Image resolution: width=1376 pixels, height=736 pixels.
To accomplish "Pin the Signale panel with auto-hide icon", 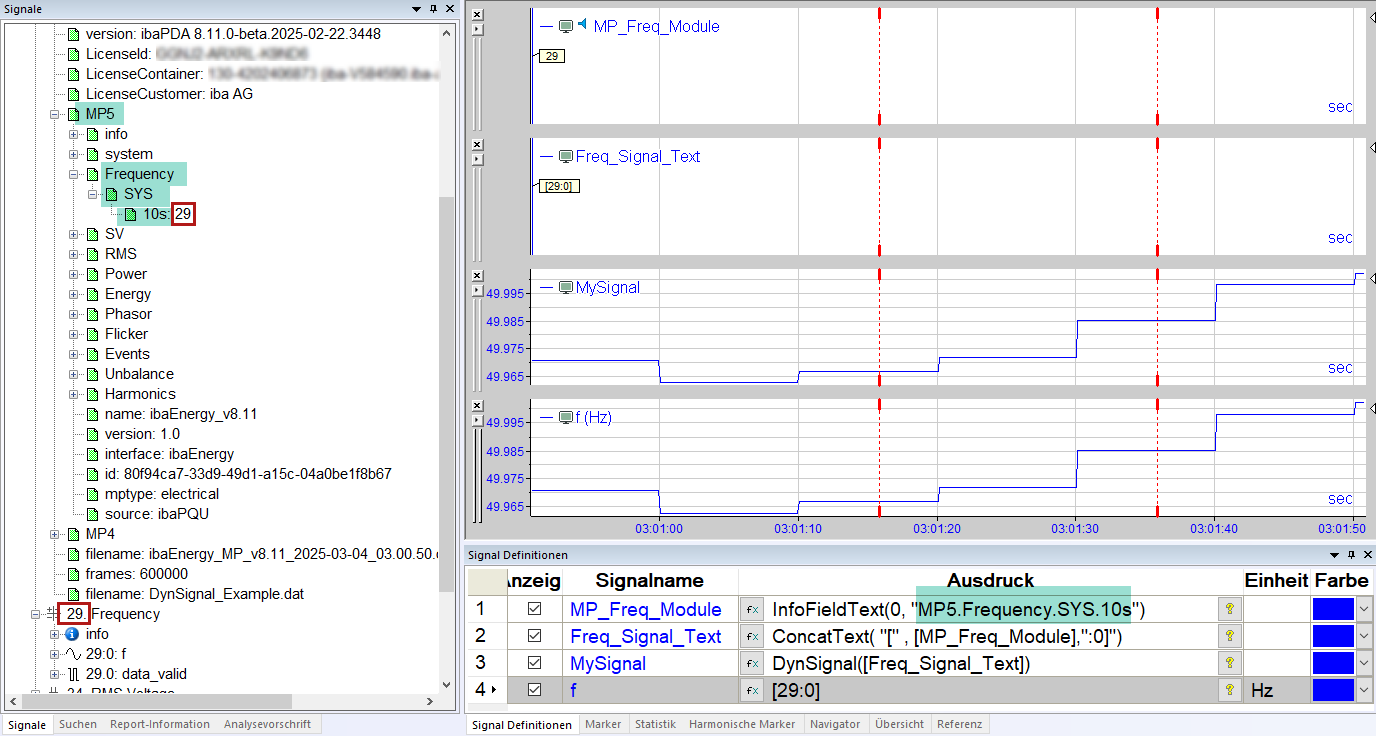I will (433, 8).
